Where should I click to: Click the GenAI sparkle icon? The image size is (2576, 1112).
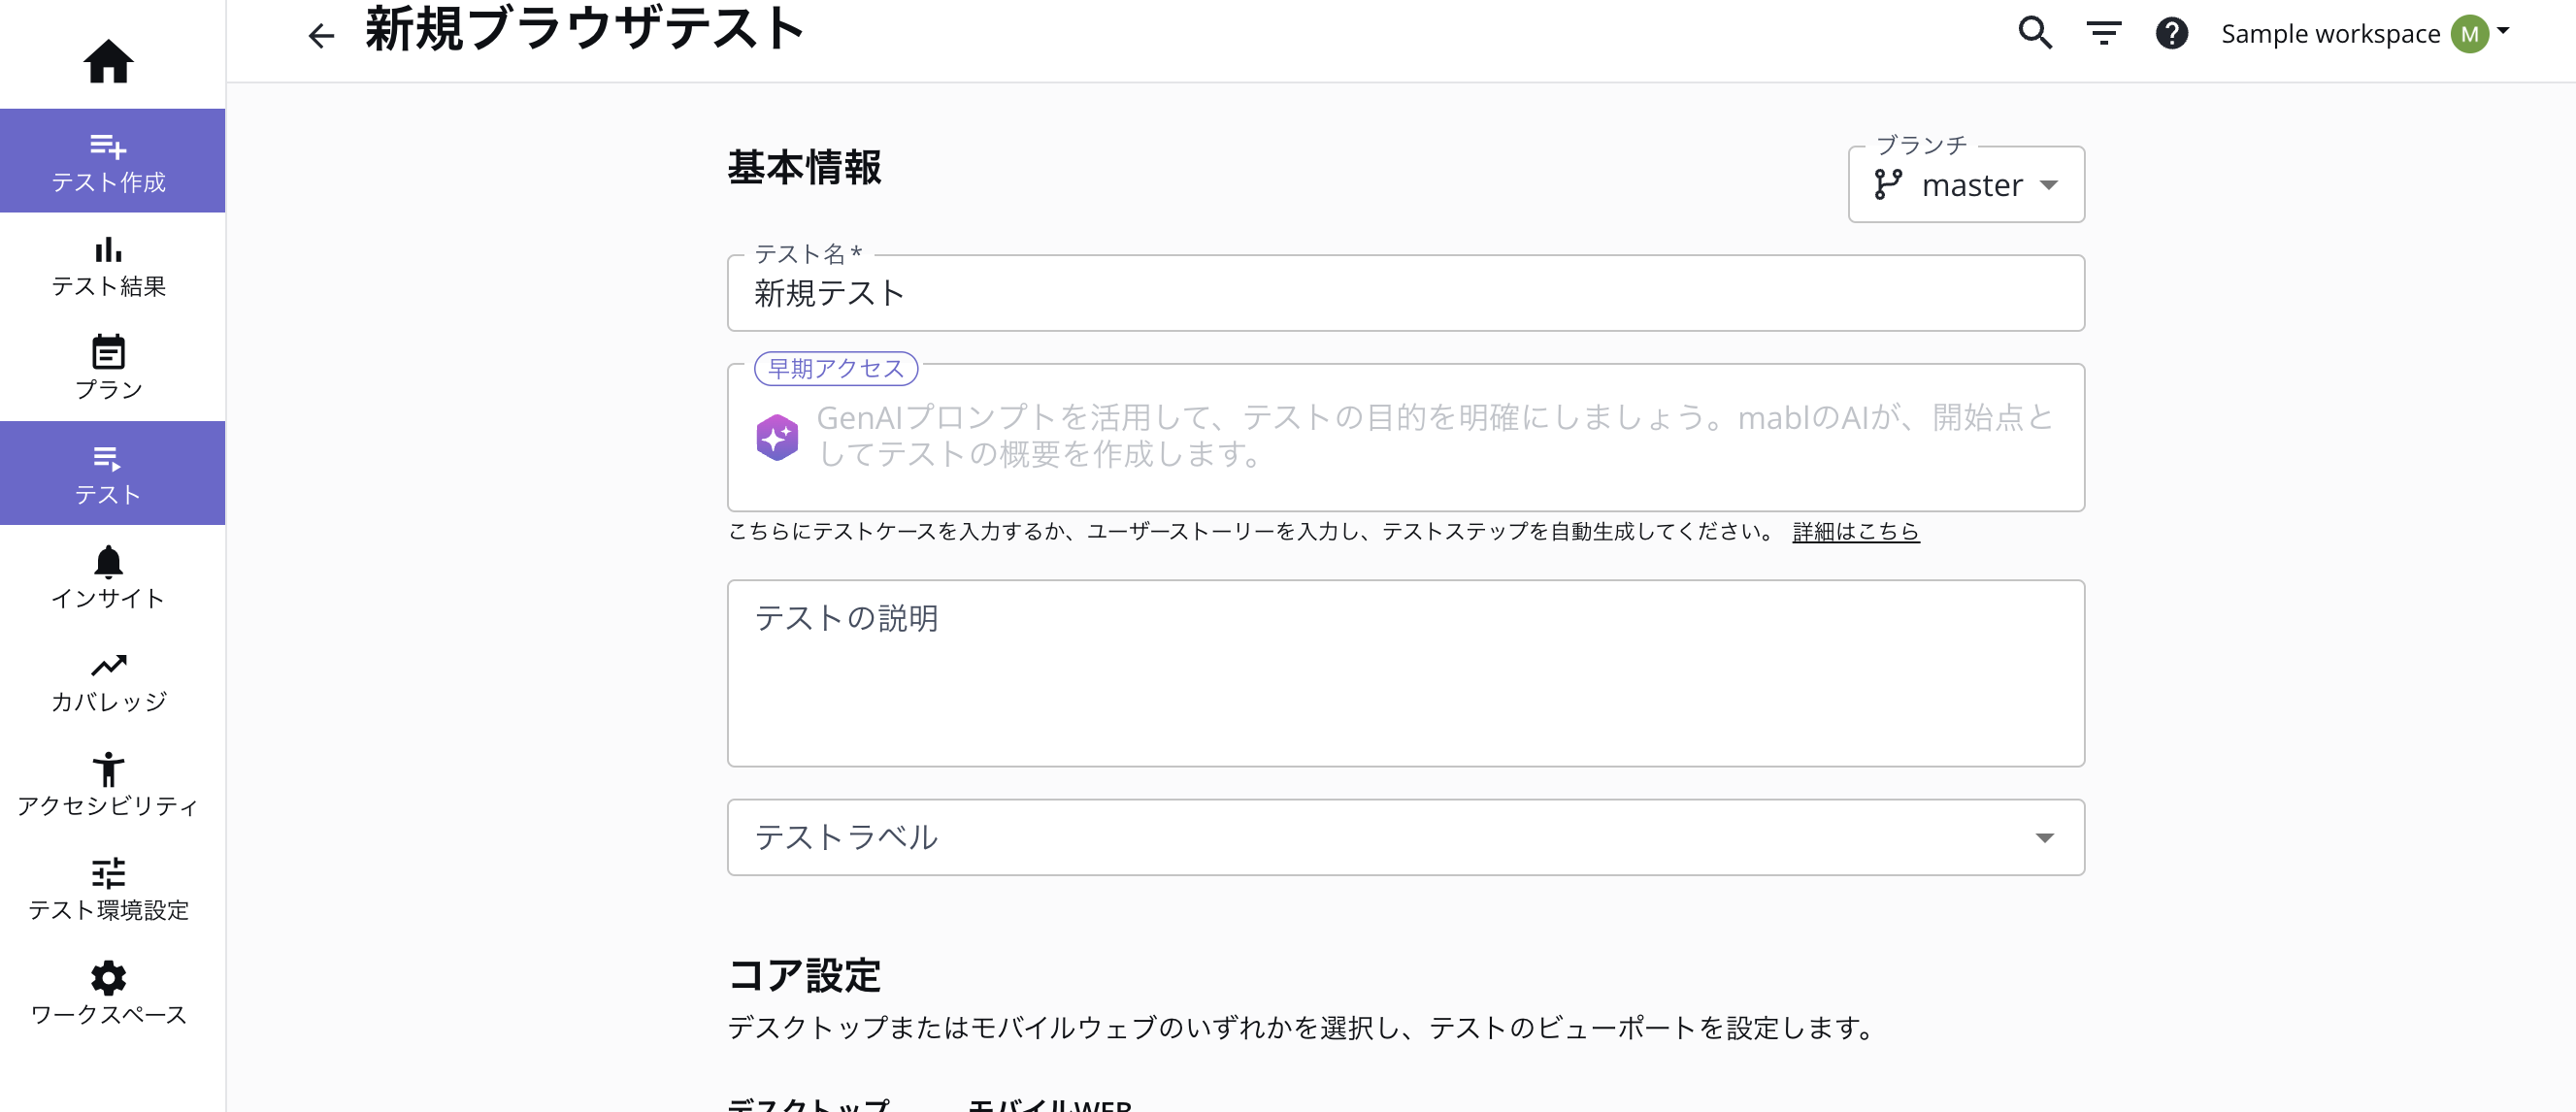(777, 437)
